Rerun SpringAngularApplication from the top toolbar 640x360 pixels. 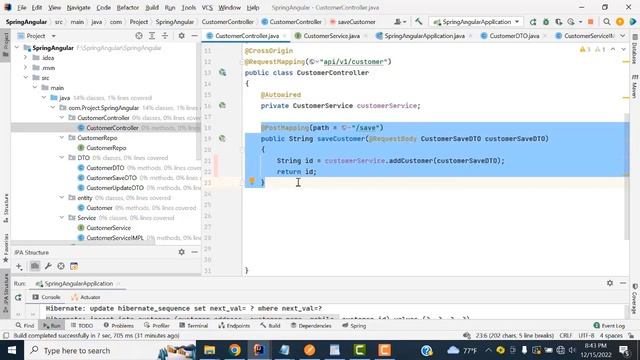533,22
